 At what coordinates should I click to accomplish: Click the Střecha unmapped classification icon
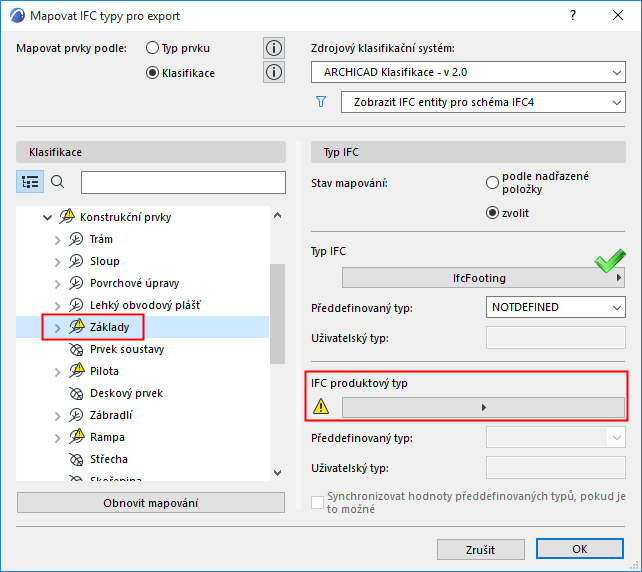[x=76, y=459]
